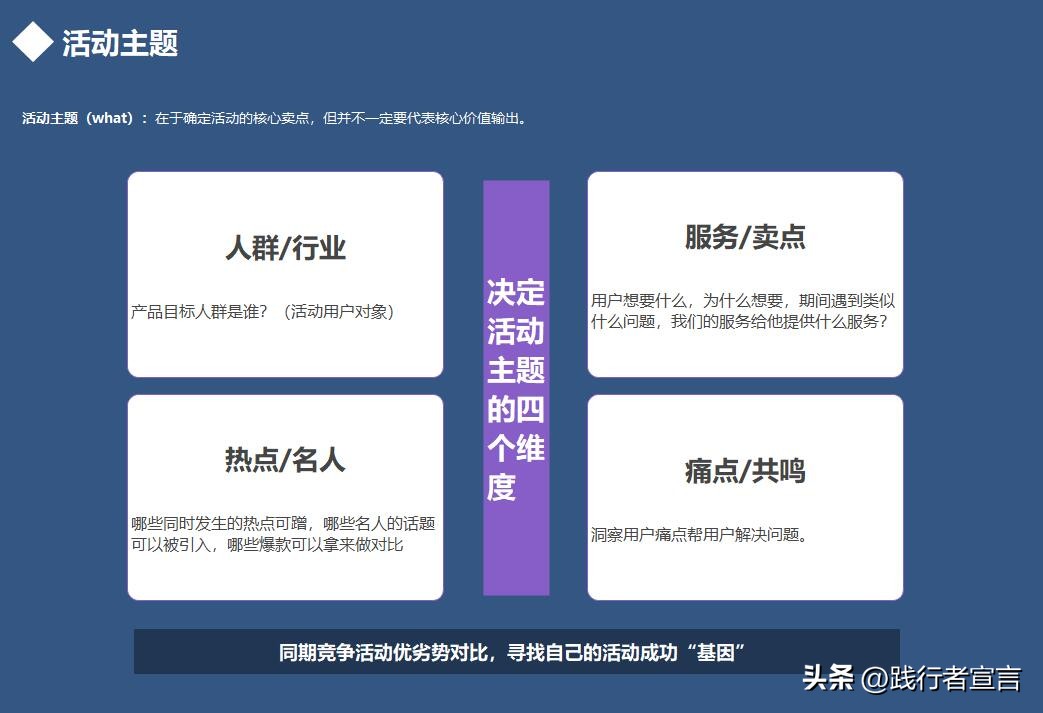This screenshot has height=713, width=1043.
Task: Click the 活动主题 slide title
Action: coord(120,44)
